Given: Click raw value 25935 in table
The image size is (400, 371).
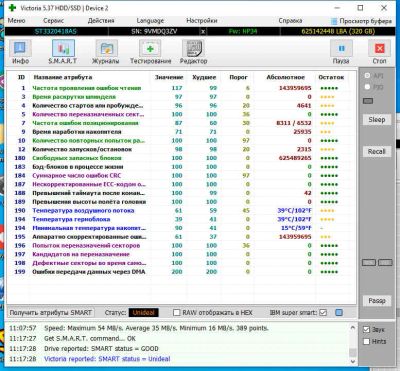Looking at the screenshot, I should 302,132.
